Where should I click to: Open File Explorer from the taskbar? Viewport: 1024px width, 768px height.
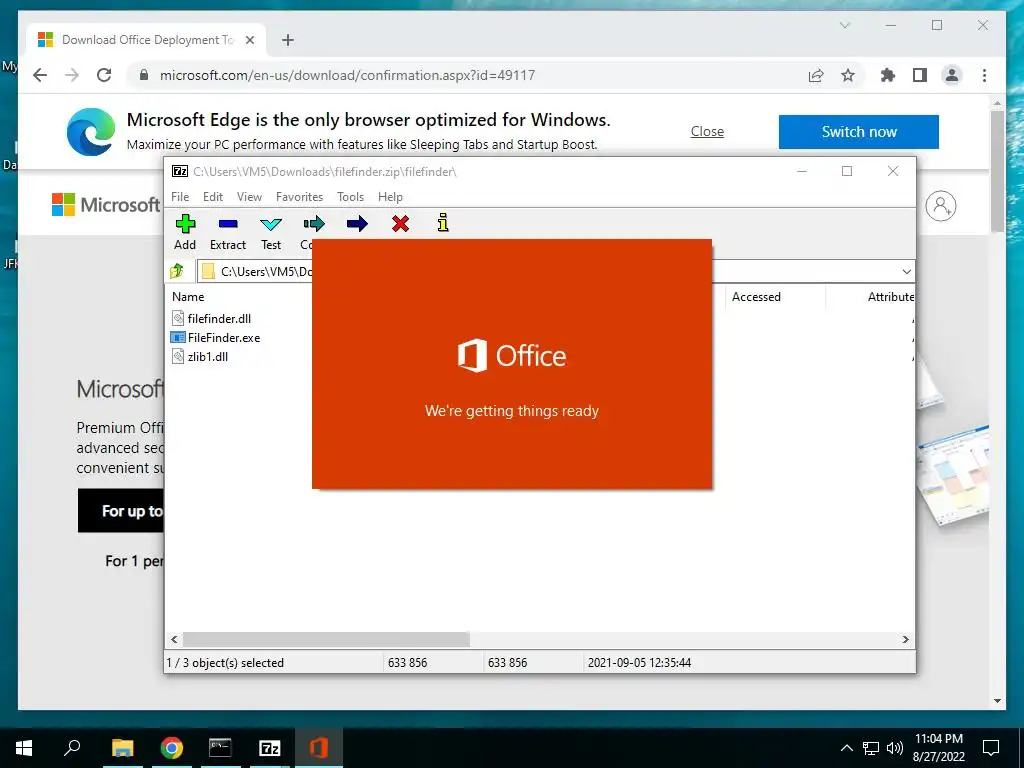pos(122,748)
